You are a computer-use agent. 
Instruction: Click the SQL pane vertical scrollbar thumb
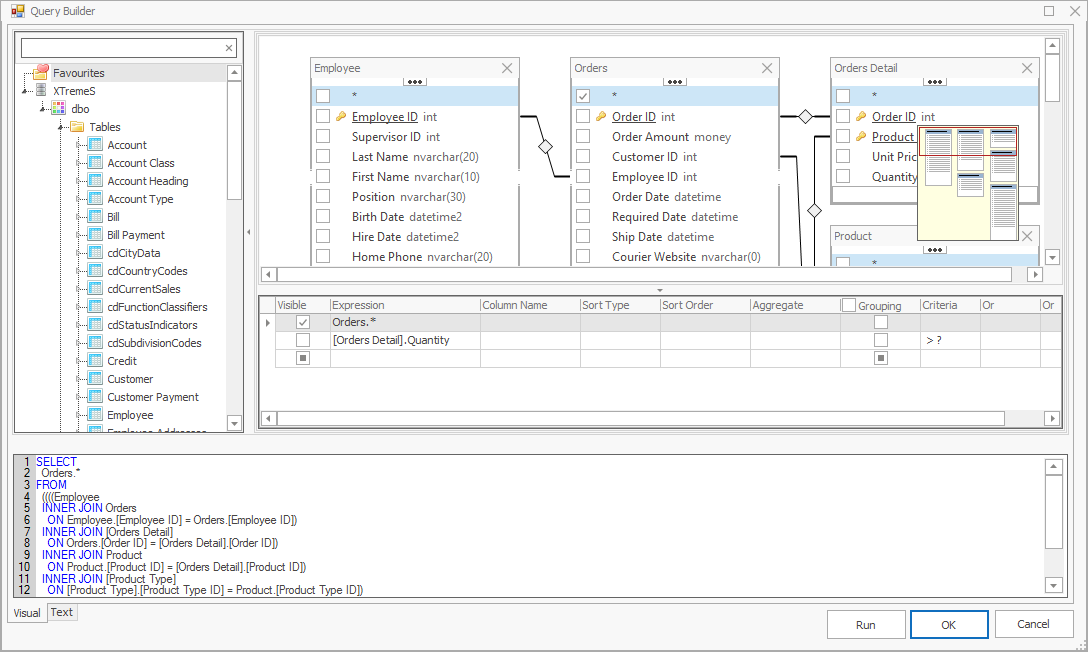tap(1053, 512)
